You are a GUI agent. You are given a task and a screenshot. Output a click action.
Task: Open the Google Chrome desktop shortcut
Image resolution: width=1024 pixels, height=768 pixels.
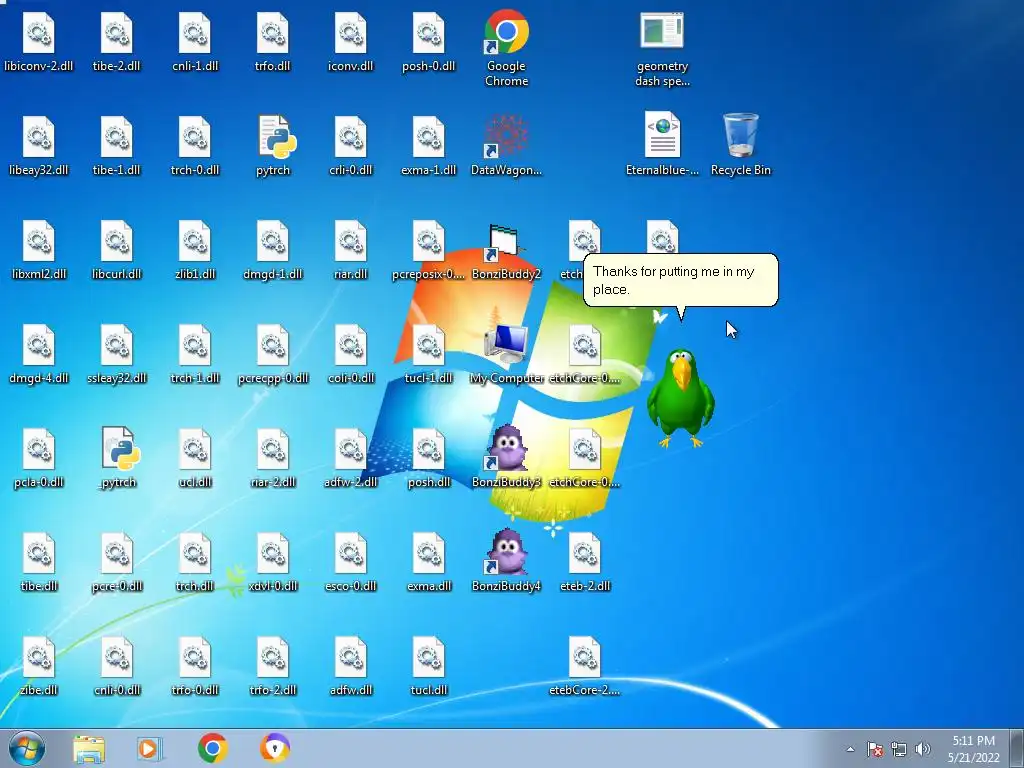click(506, 47)
